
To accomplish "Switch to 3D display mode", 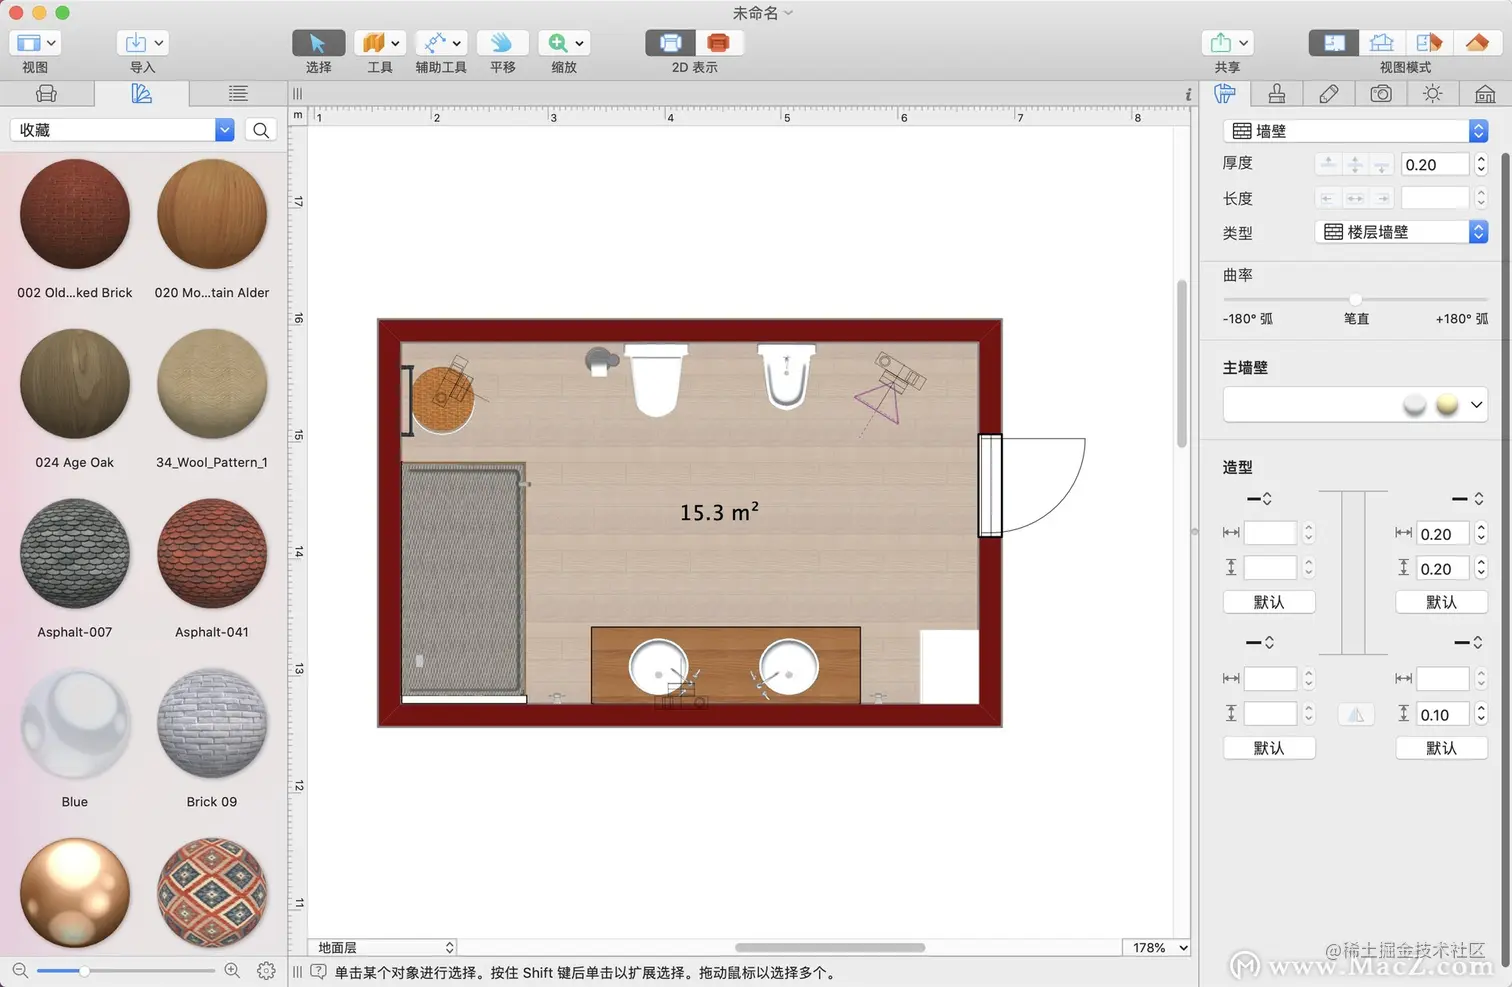I will click(718, 43).
